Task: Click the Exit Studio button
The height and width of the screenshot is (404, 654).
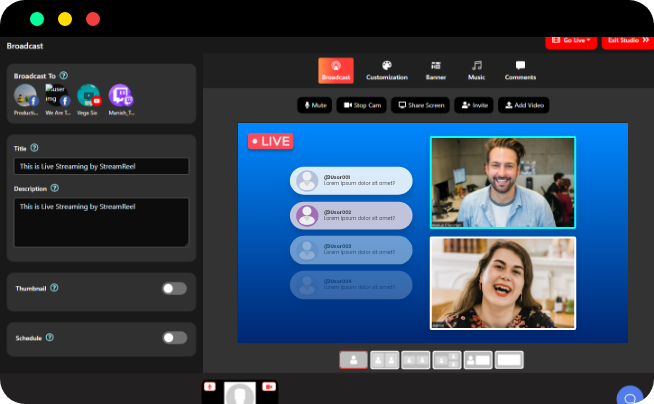Action: coord(628,41)
